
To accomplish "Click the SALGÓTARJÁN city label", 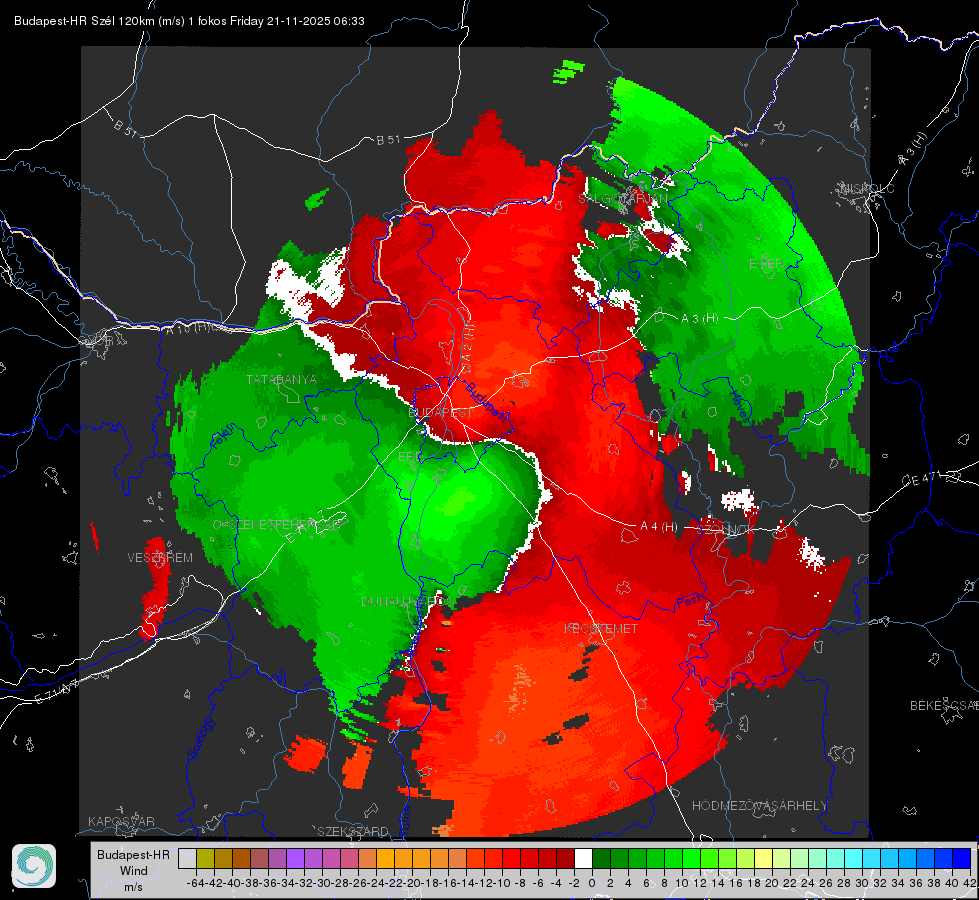I will pos(622,199).
